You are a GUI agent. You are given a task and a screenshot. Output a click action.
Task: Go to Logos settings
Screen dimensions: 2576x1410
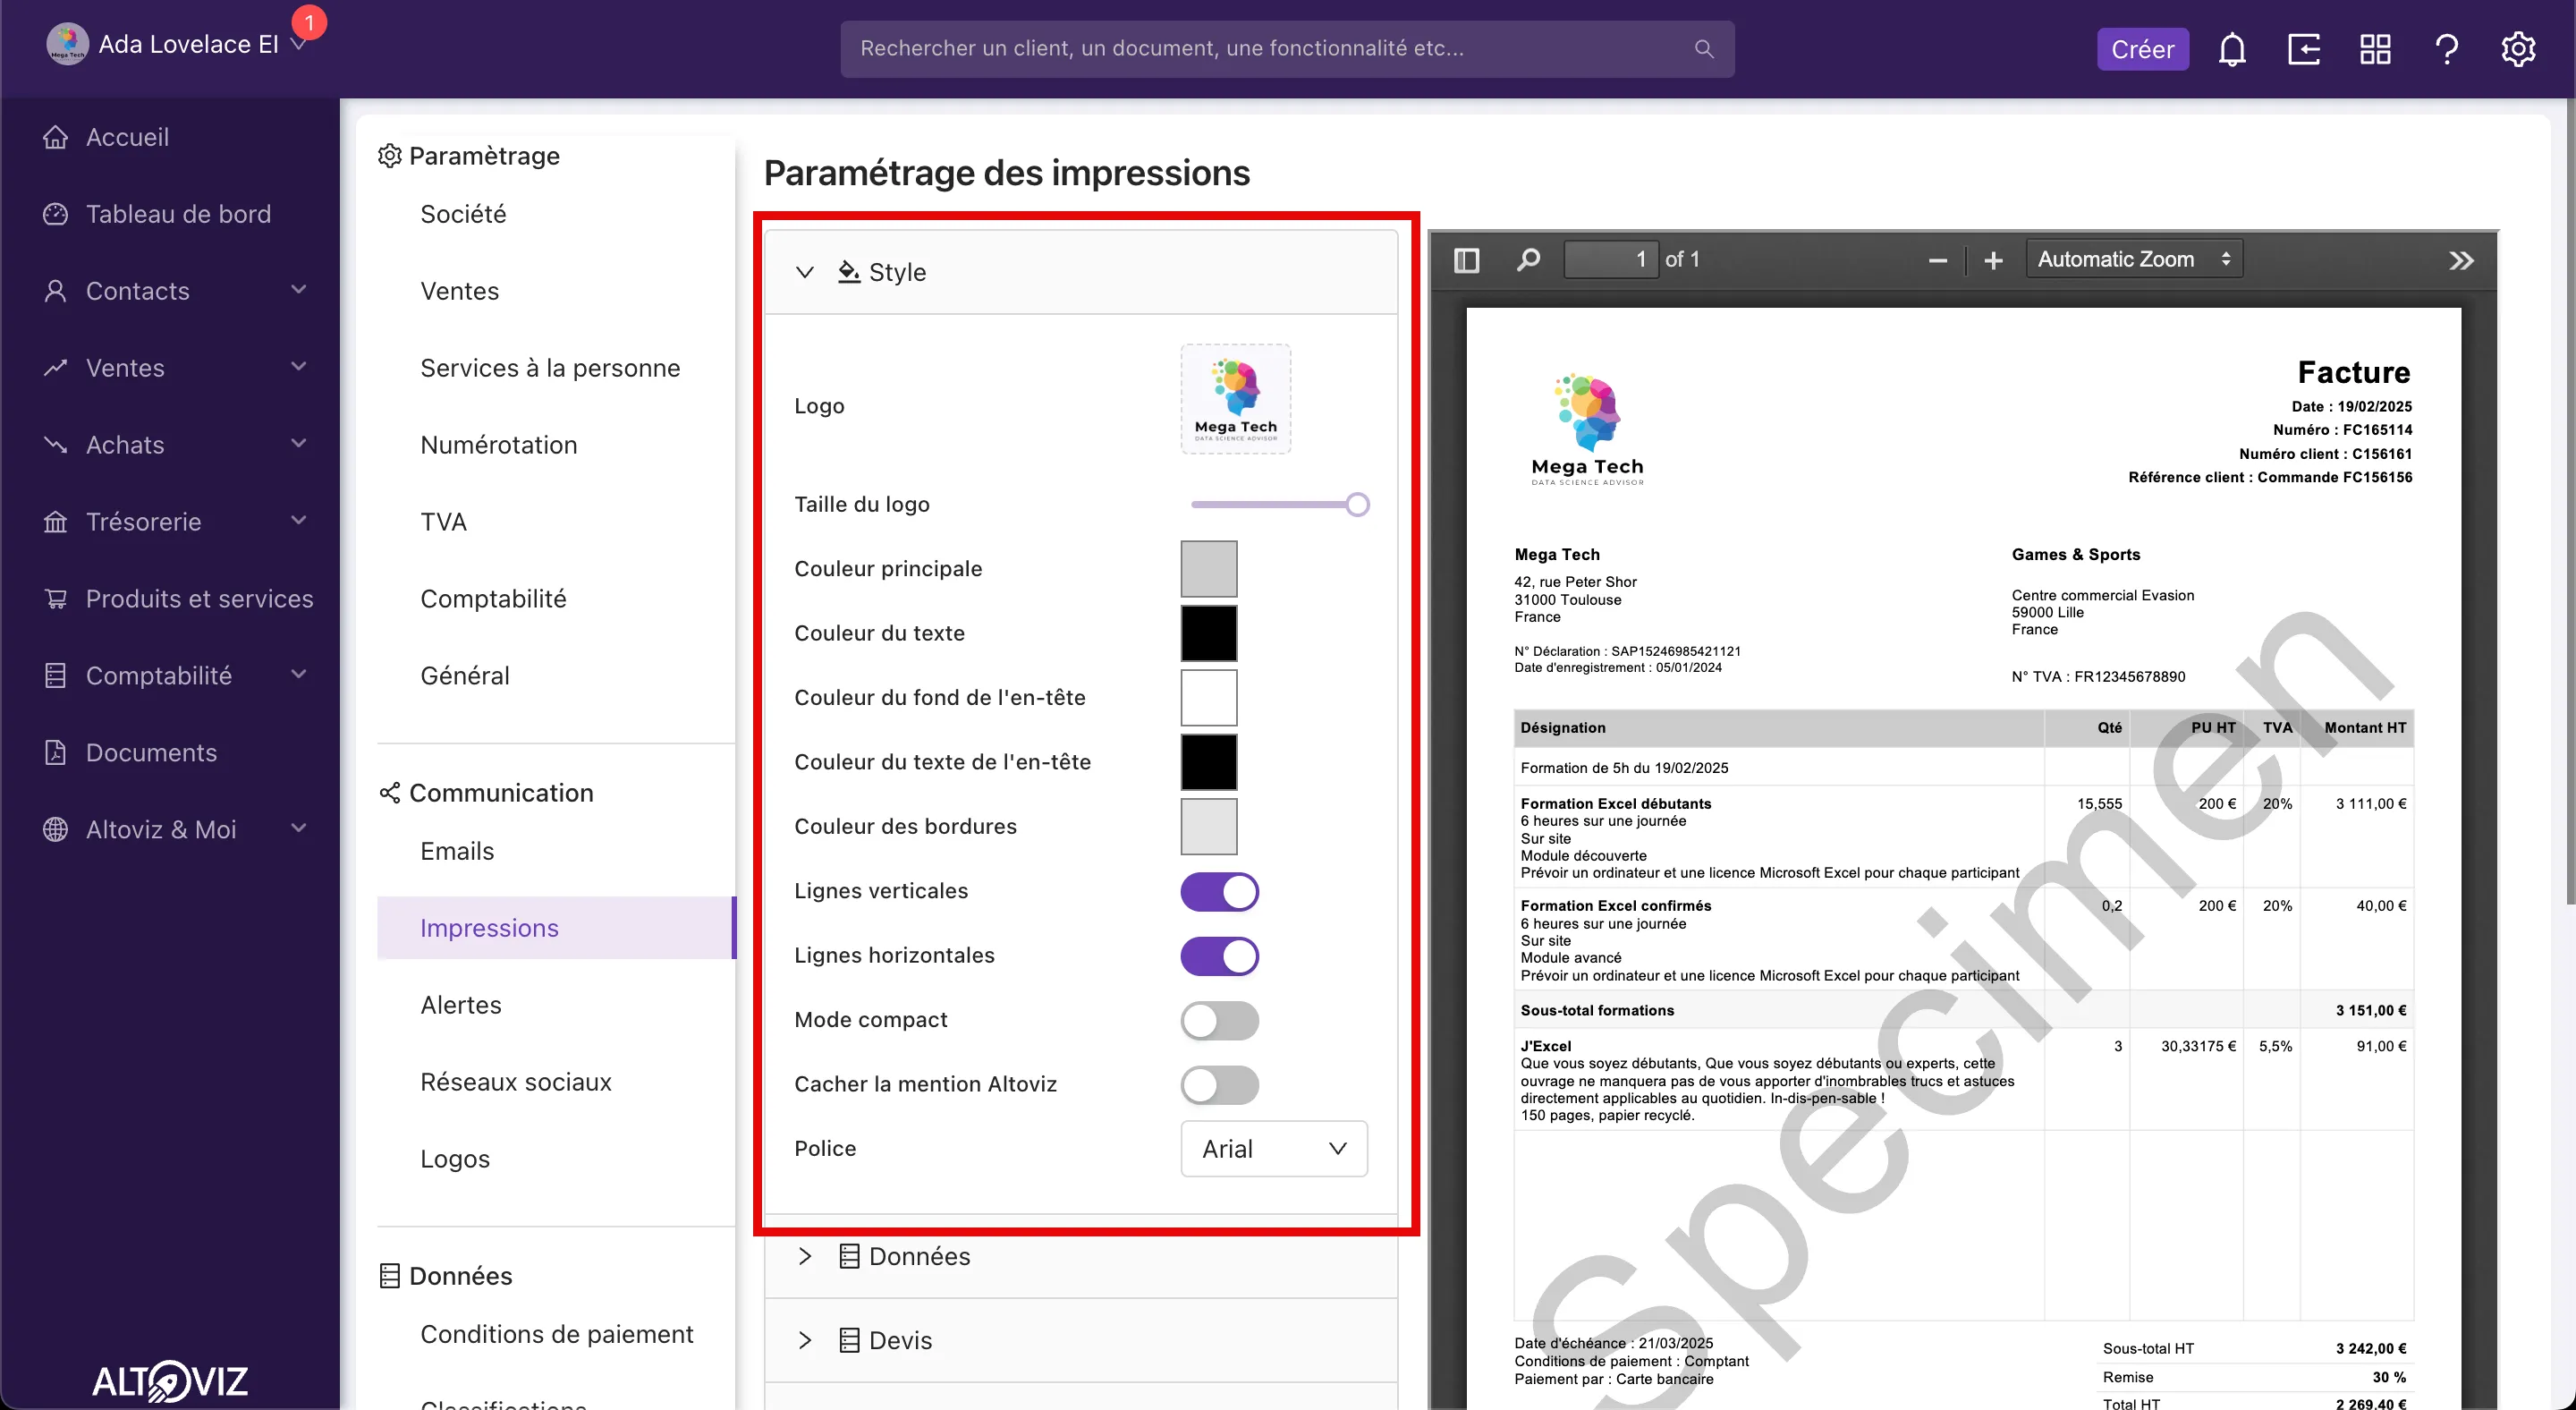pos(455,1159)
